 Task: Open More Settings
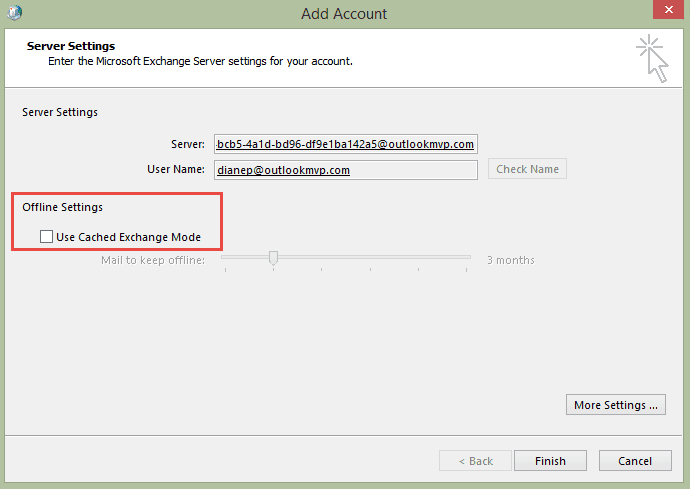(x=616, y=404)
